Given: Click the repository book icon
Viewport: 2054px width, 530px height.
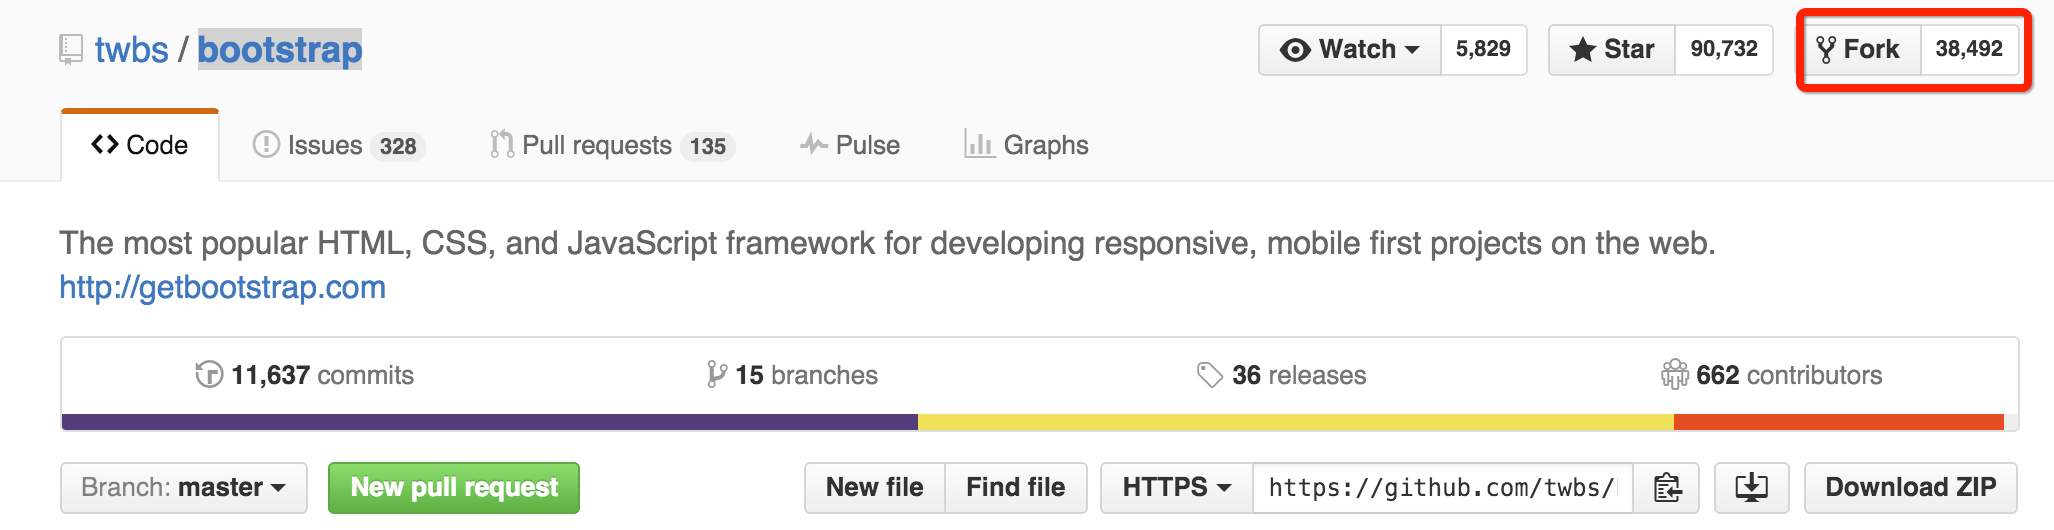Looking at the screenshot, I should point(70,49).
